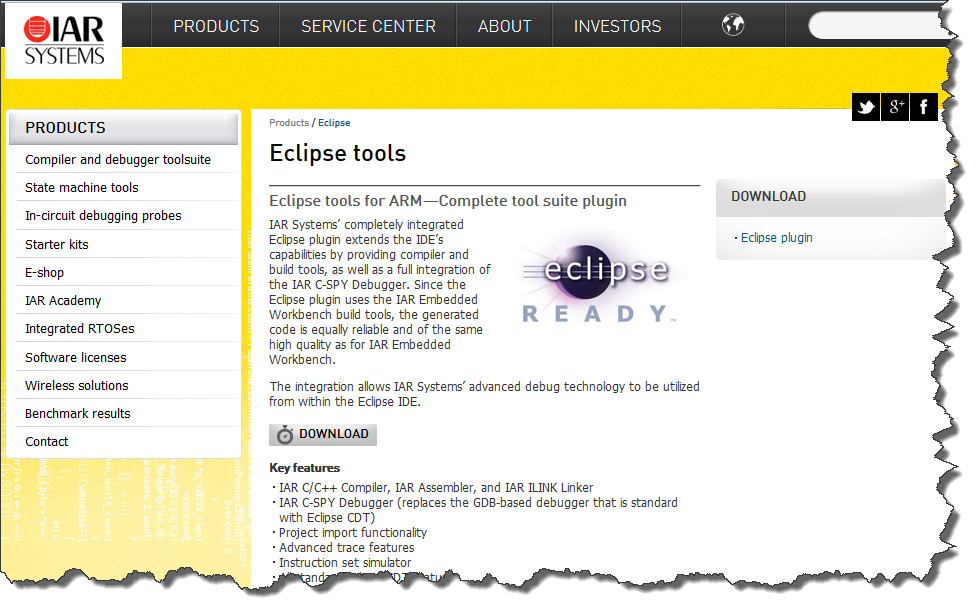Image resolution: width=979 pixels, height=612 pixels.
Task: Open Compiler and debugger toolsuite
Action: [x=118, y=160]
